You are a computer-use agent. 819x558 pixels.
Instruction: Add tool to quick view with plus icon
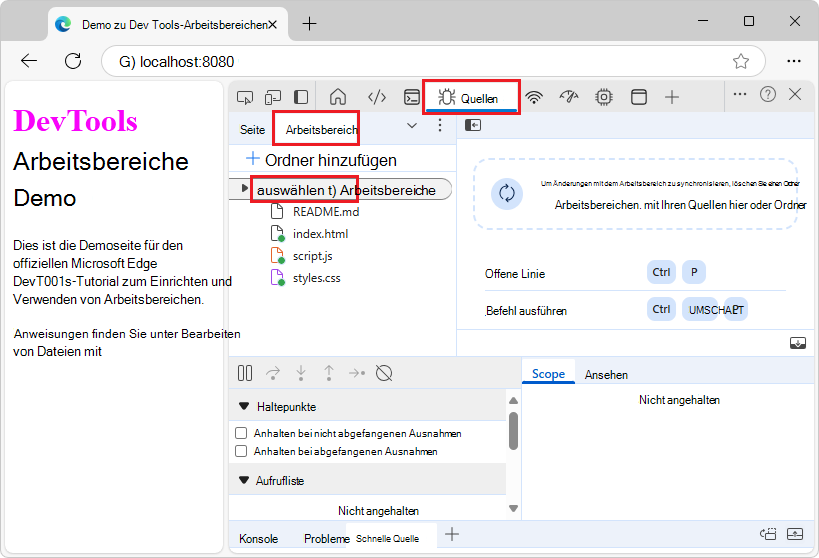(x=452, y=534)
